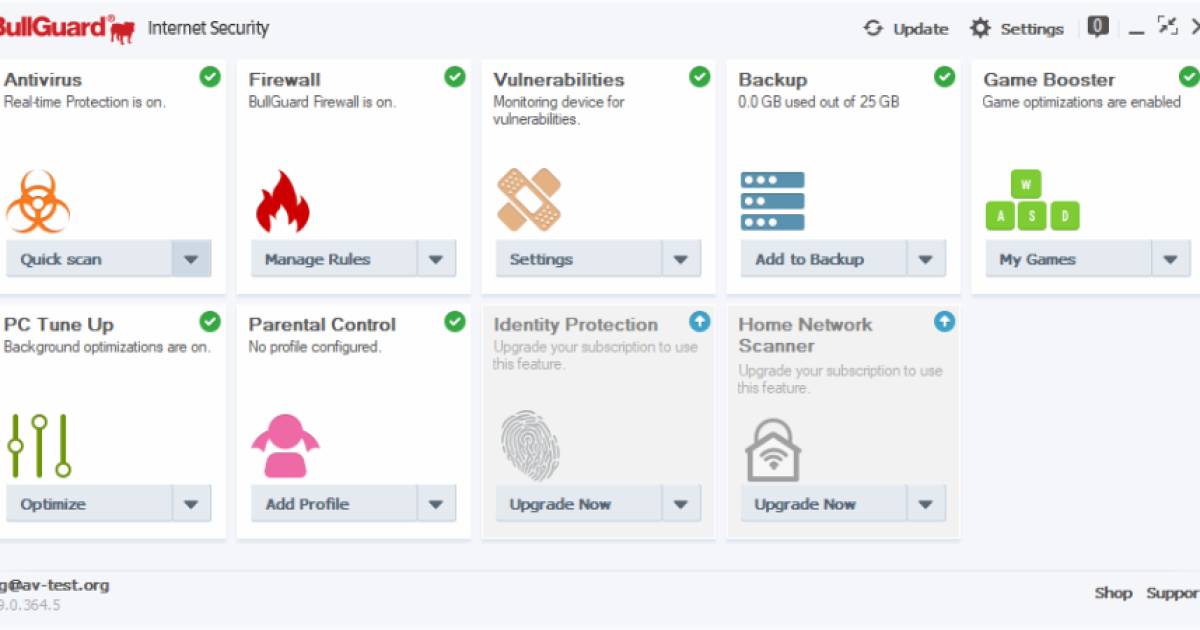Click the Parental Control girl icon

pyautogui.click(x=284, y=445)
